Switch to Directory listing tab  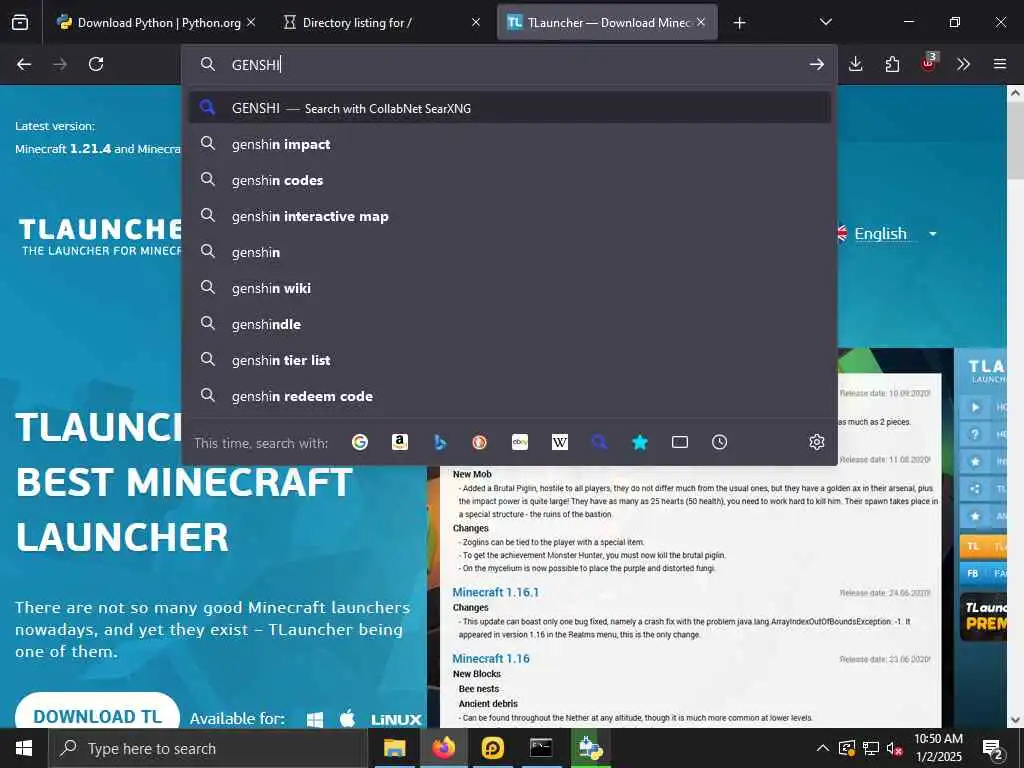point(382,22)
